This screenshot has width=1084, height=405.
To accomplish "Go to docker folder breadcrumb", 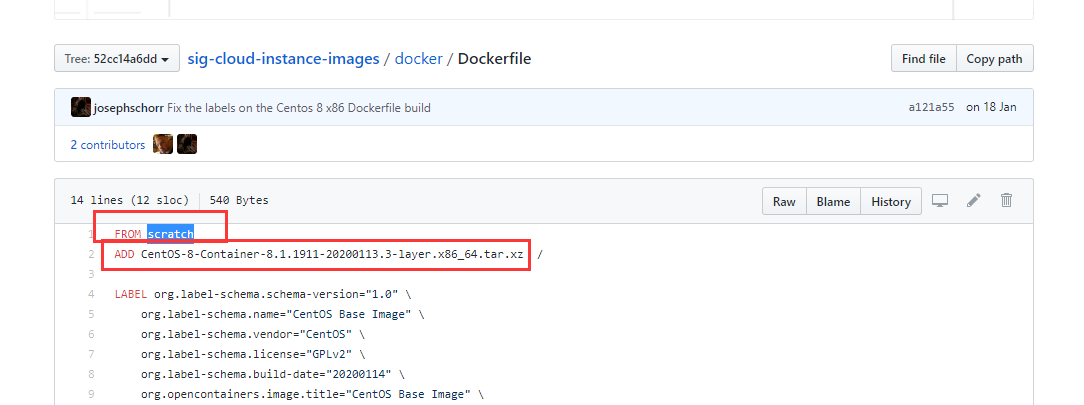I will pyautogui.click(x=418, y=59).
